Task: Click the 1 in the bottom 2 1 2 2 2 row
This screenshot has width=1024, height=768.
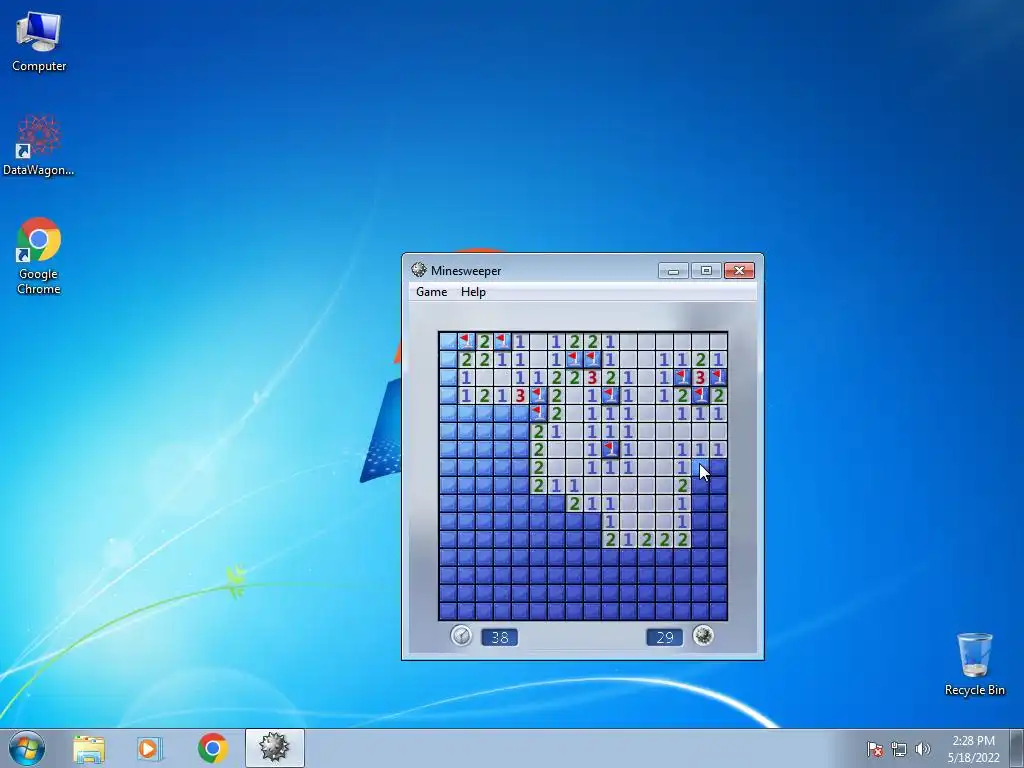Action: 628,539
